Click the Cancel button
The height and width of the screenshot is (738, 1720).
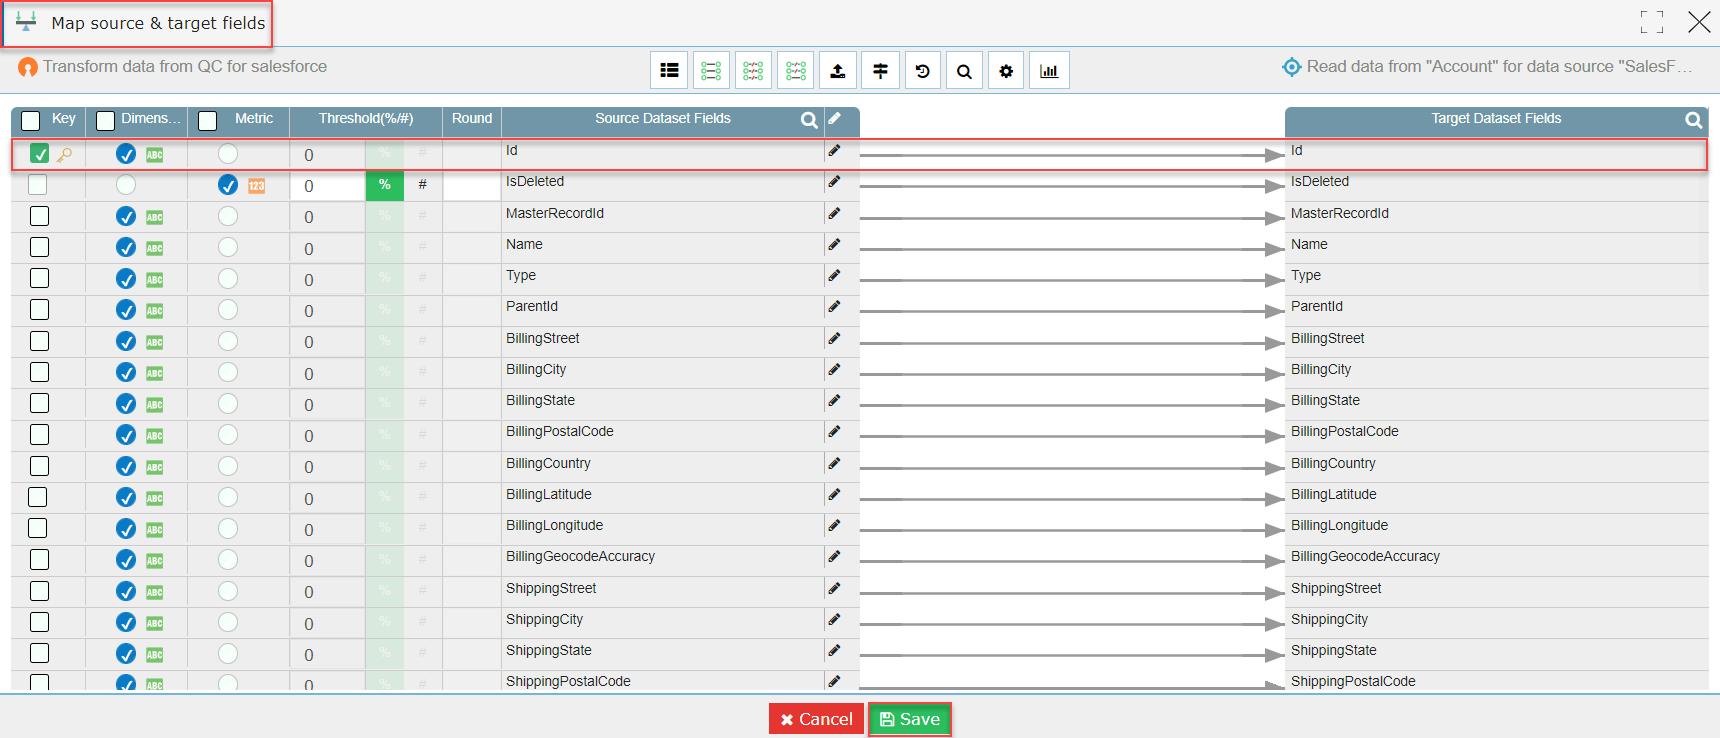[x=816, y=719]
